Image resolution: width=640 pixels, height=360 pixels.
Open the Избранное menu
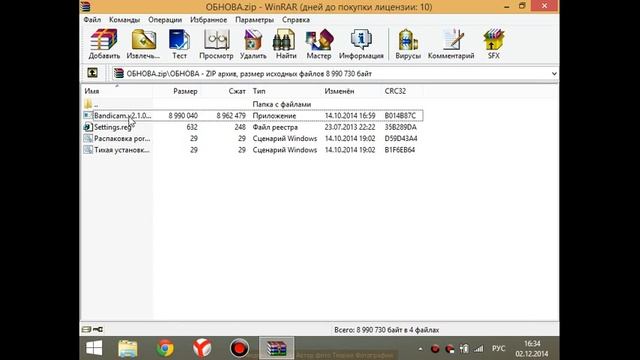click(x=209, y=20)
